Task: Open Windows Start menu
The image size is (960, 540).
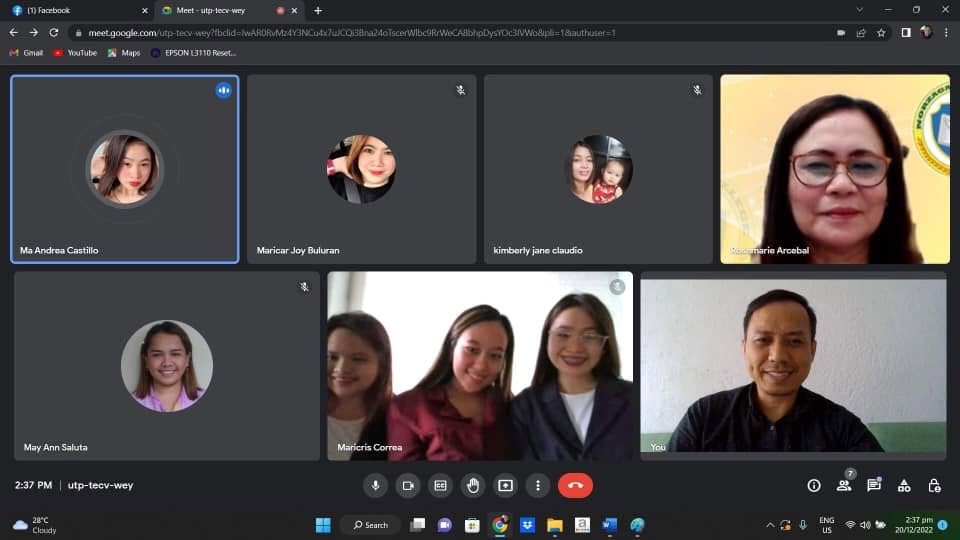Action: coord(323,525)
